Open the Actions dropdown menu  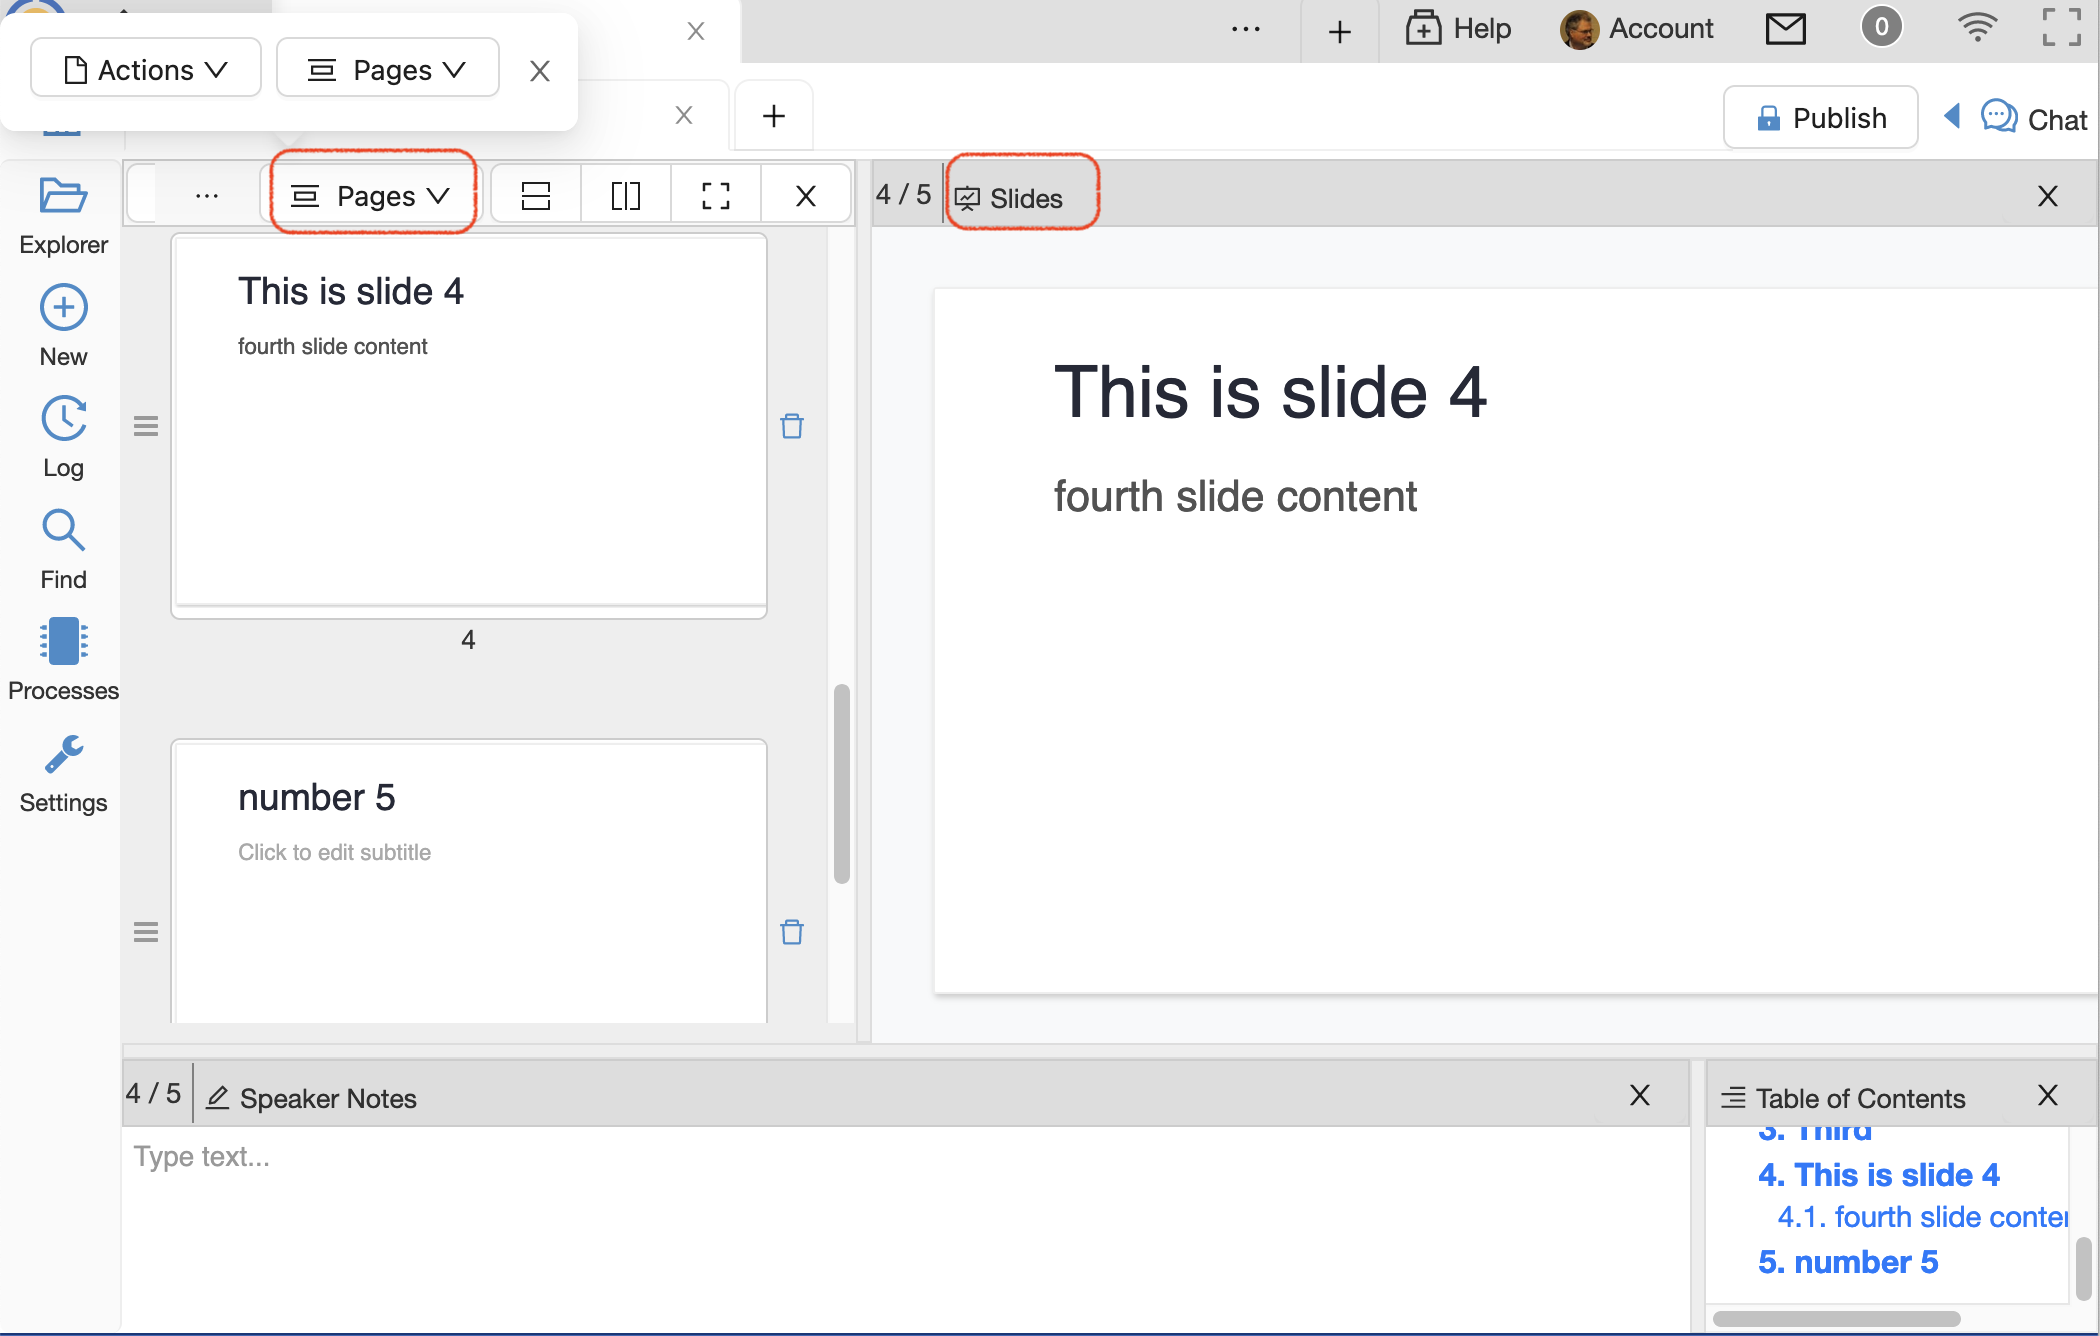(x=146, y=70)
